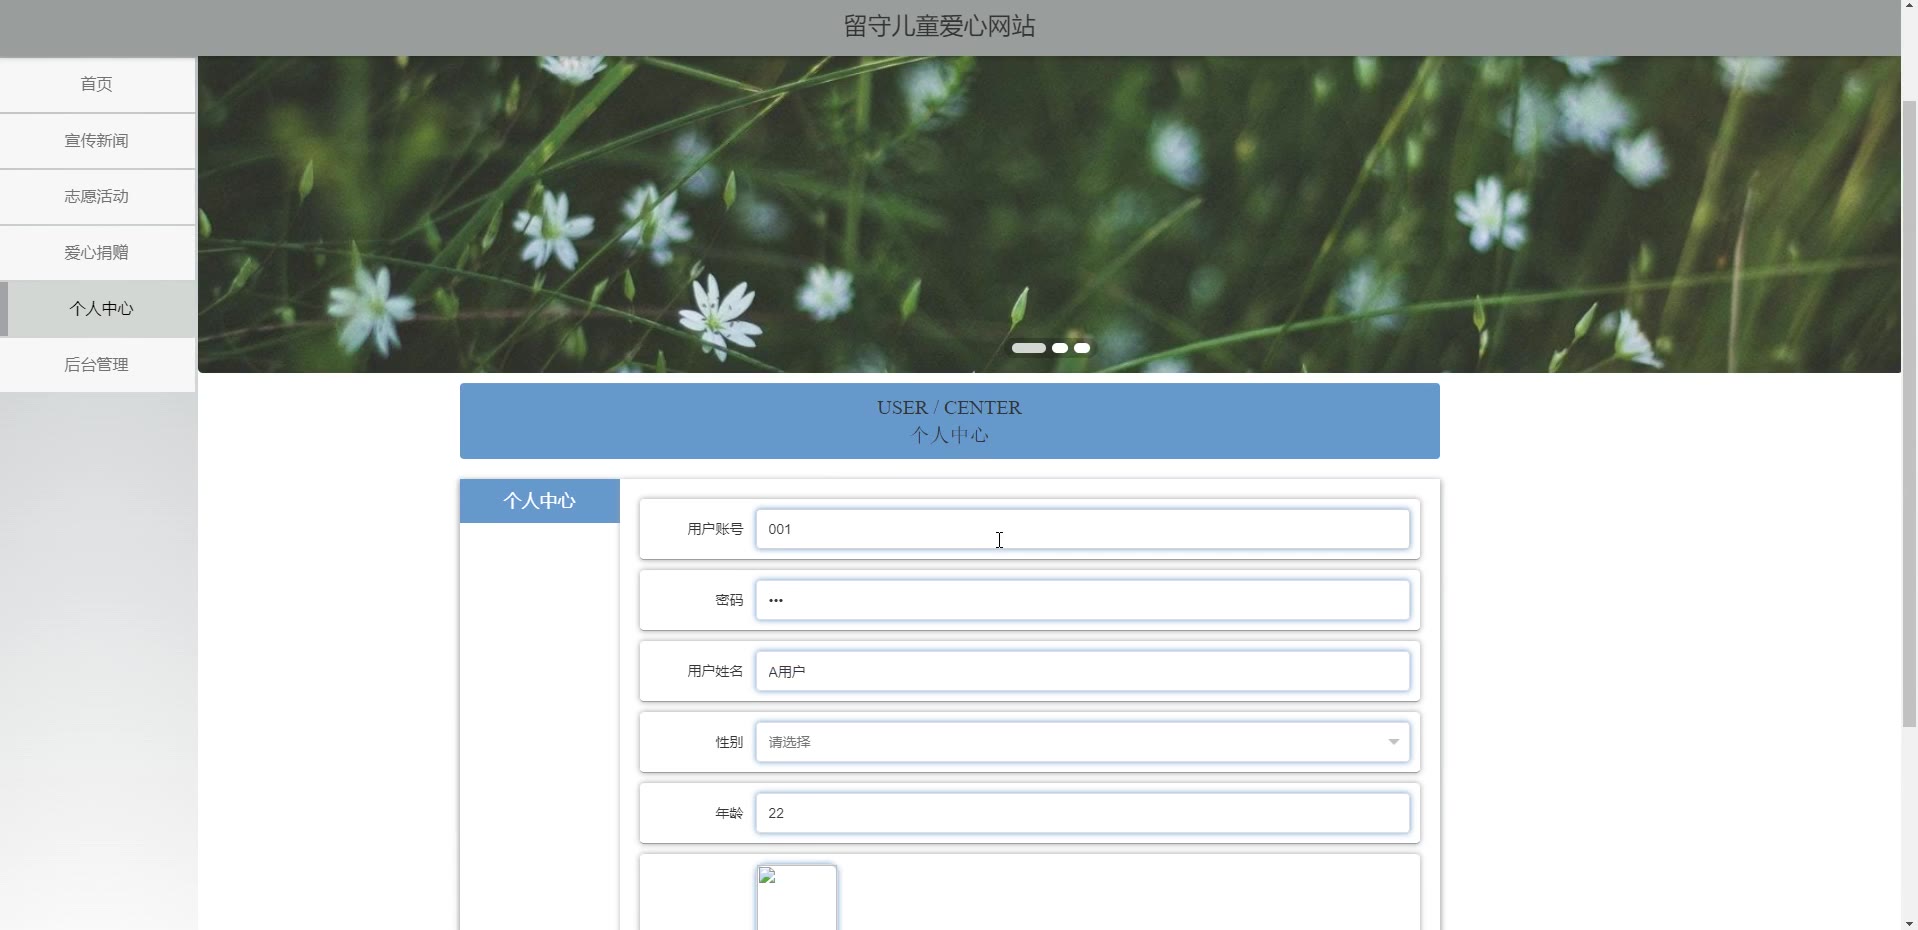This screenshot has width=1918, height=930.
Task: Select 爱心捐赠 in the sidebar
Action: 97,253
